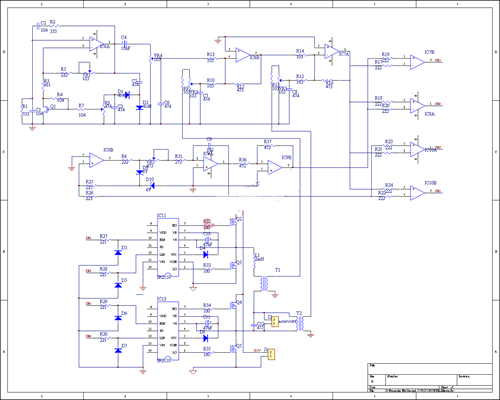This screenshot has width=500, height=400.
Task: Select resistor R2 near C2
Action: tap(55, 26)
